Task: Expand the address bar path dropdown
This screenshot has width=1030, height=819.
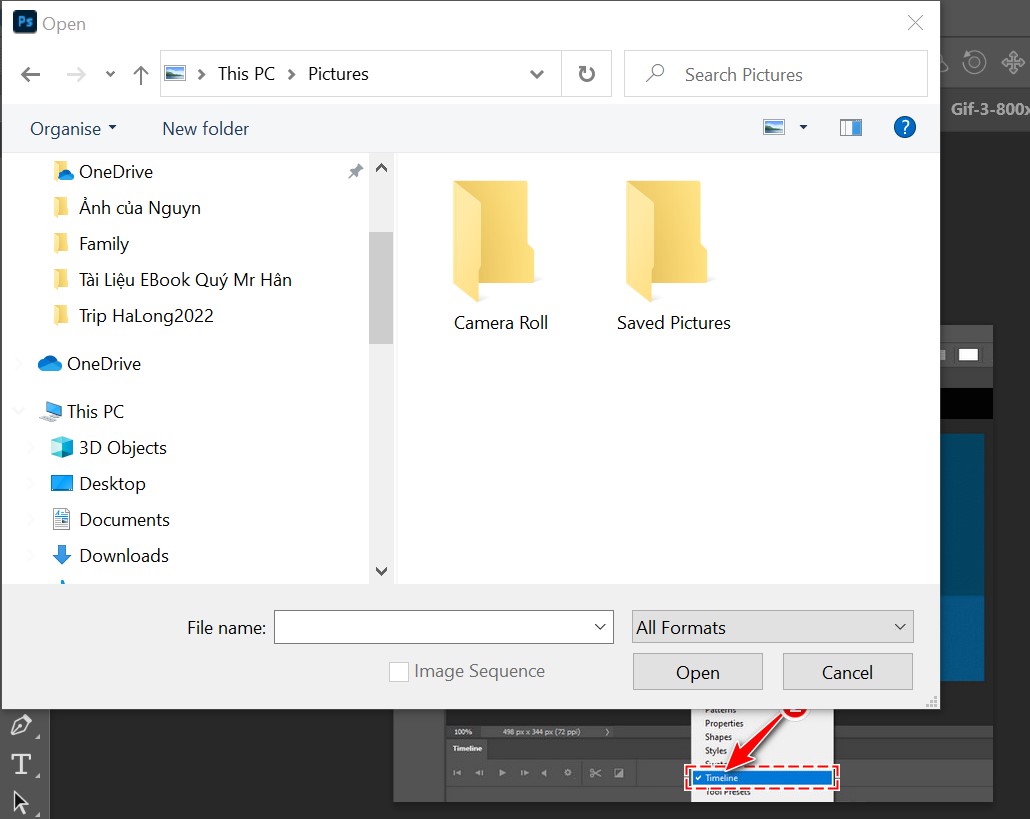Action: 537,74
